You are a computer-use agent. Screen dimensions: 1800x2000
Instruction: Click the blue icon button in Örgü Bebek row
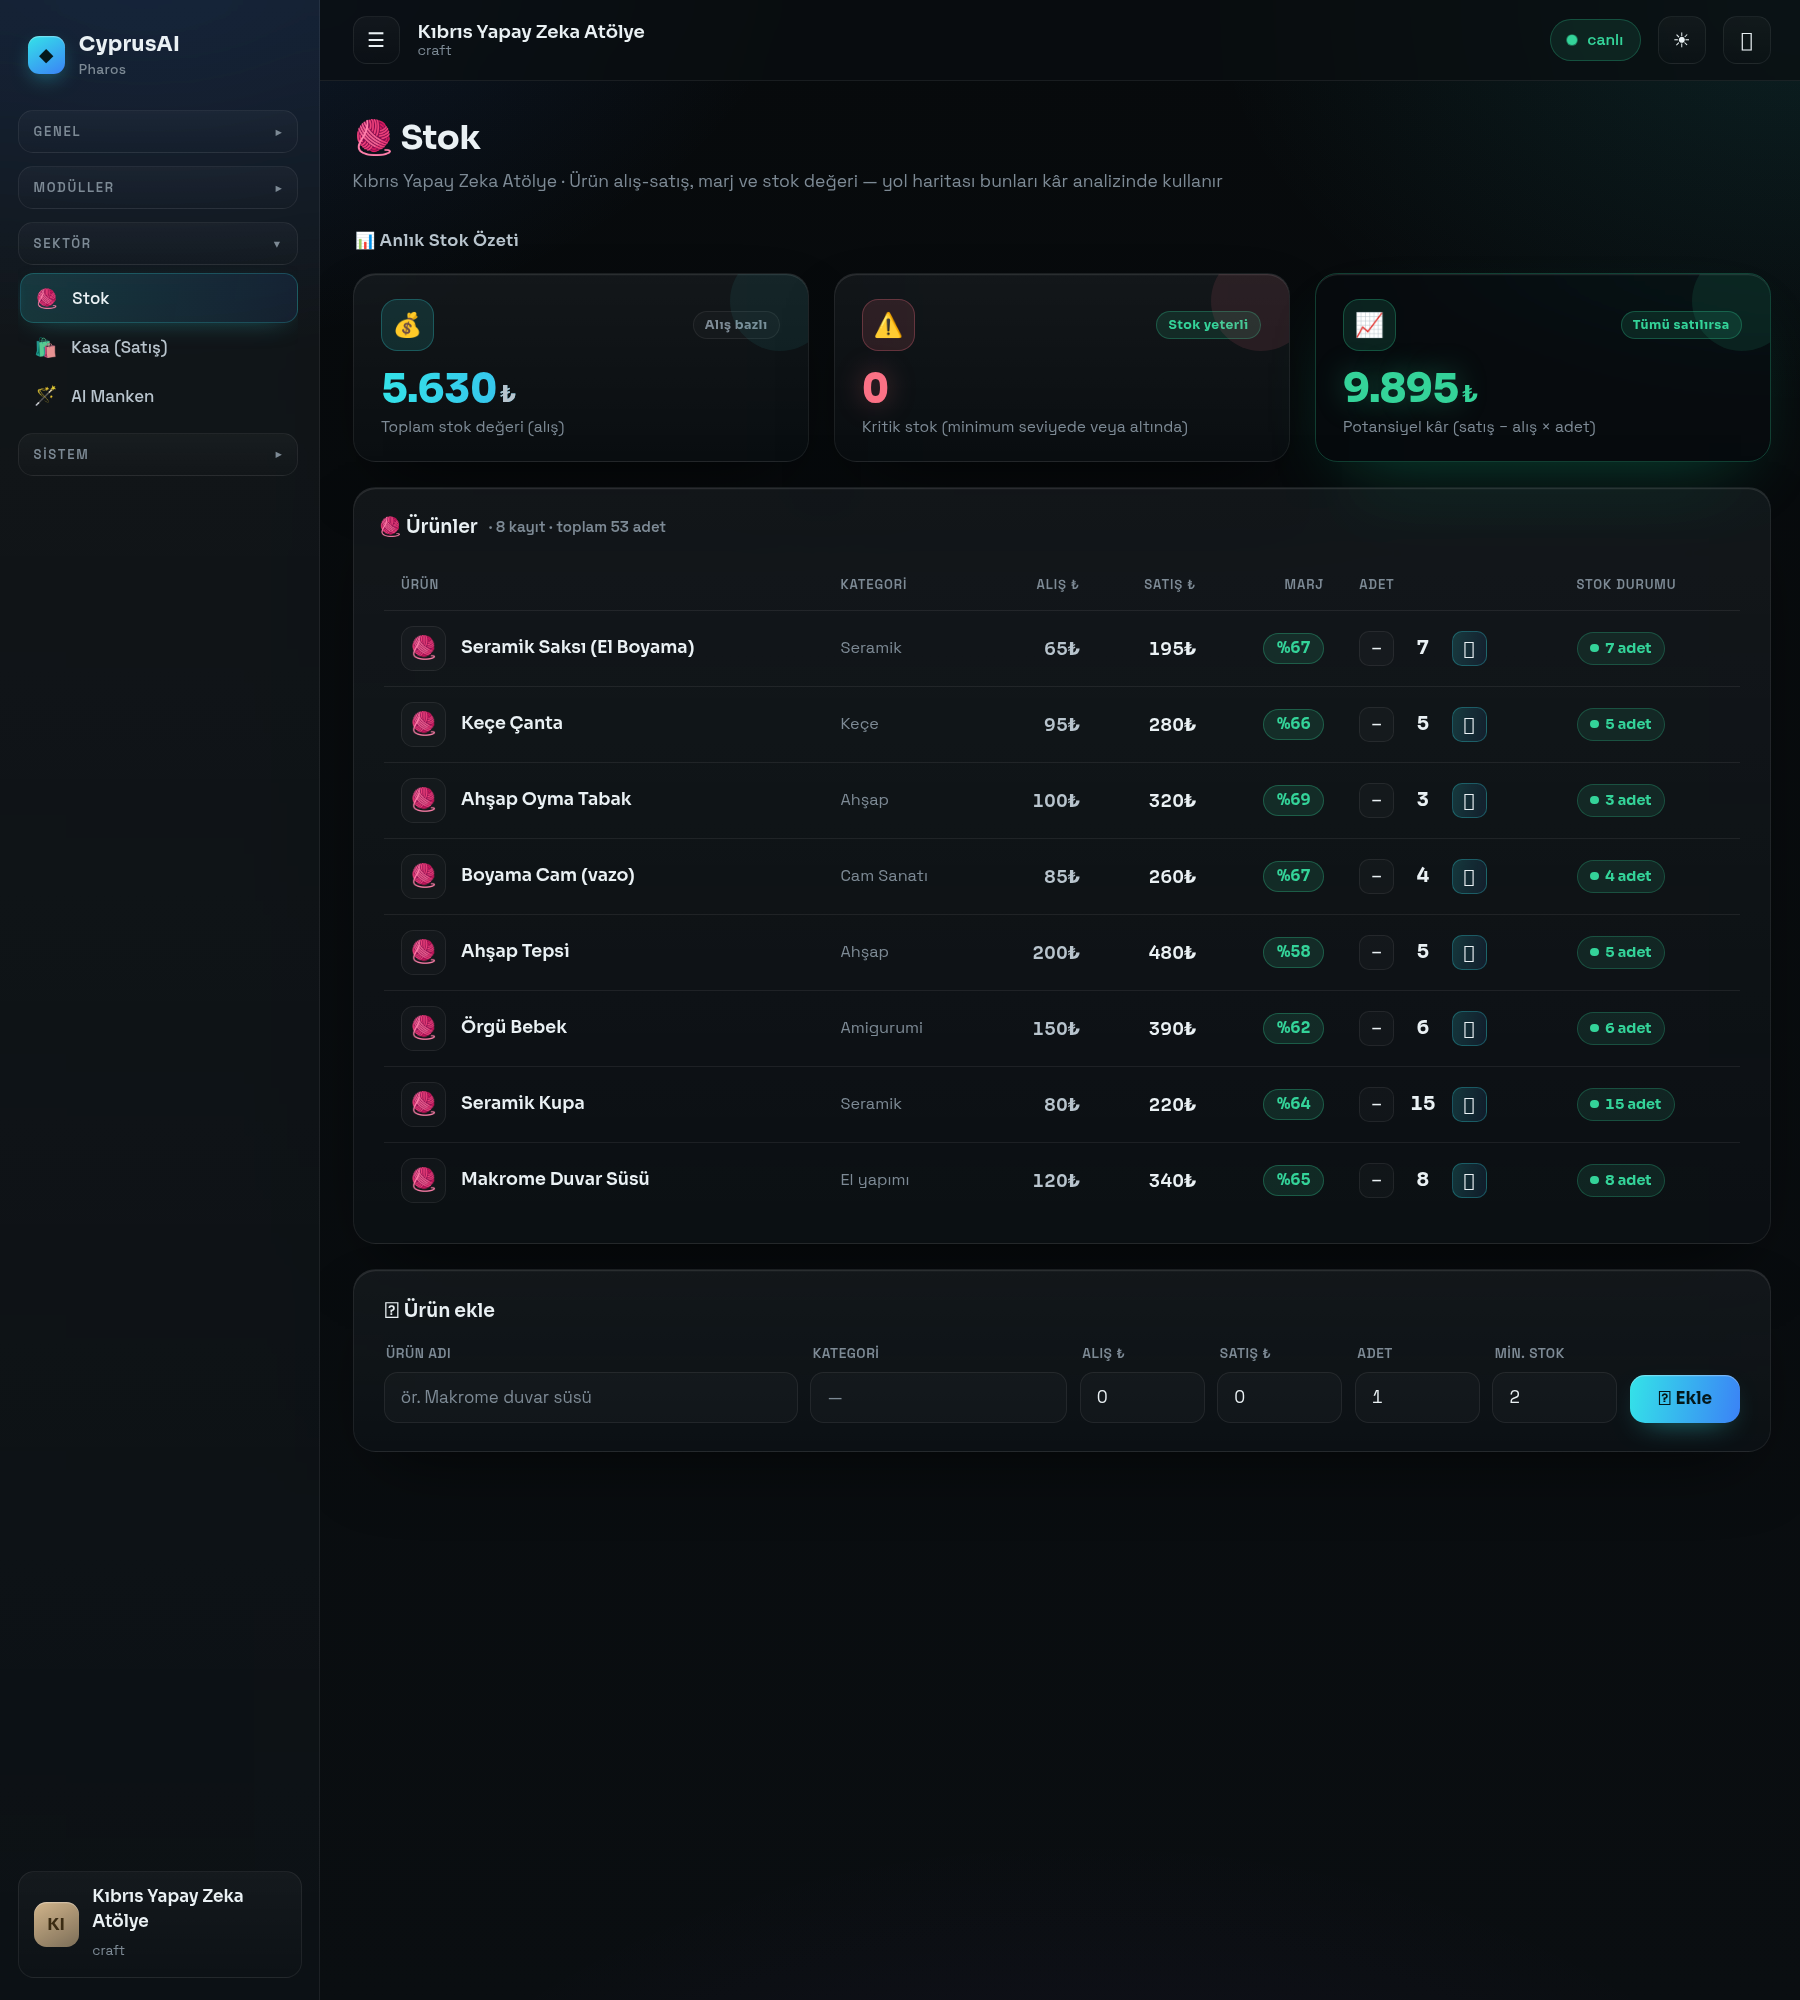pos(1469,1028)
